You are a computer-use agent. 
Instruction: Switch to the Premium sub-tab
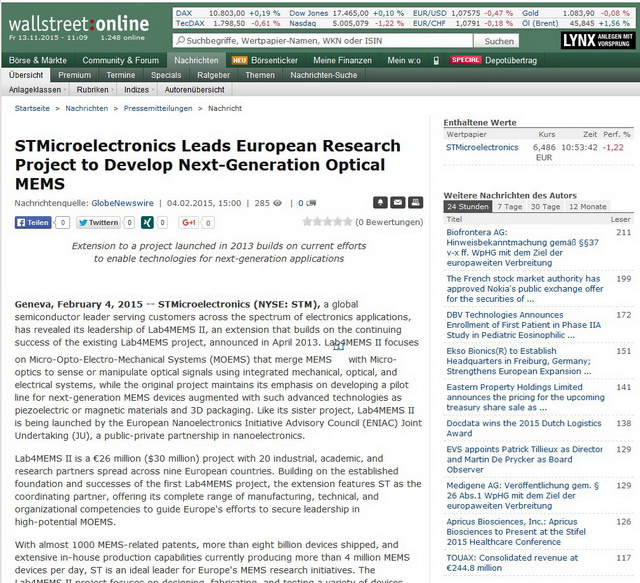point(74,75)
